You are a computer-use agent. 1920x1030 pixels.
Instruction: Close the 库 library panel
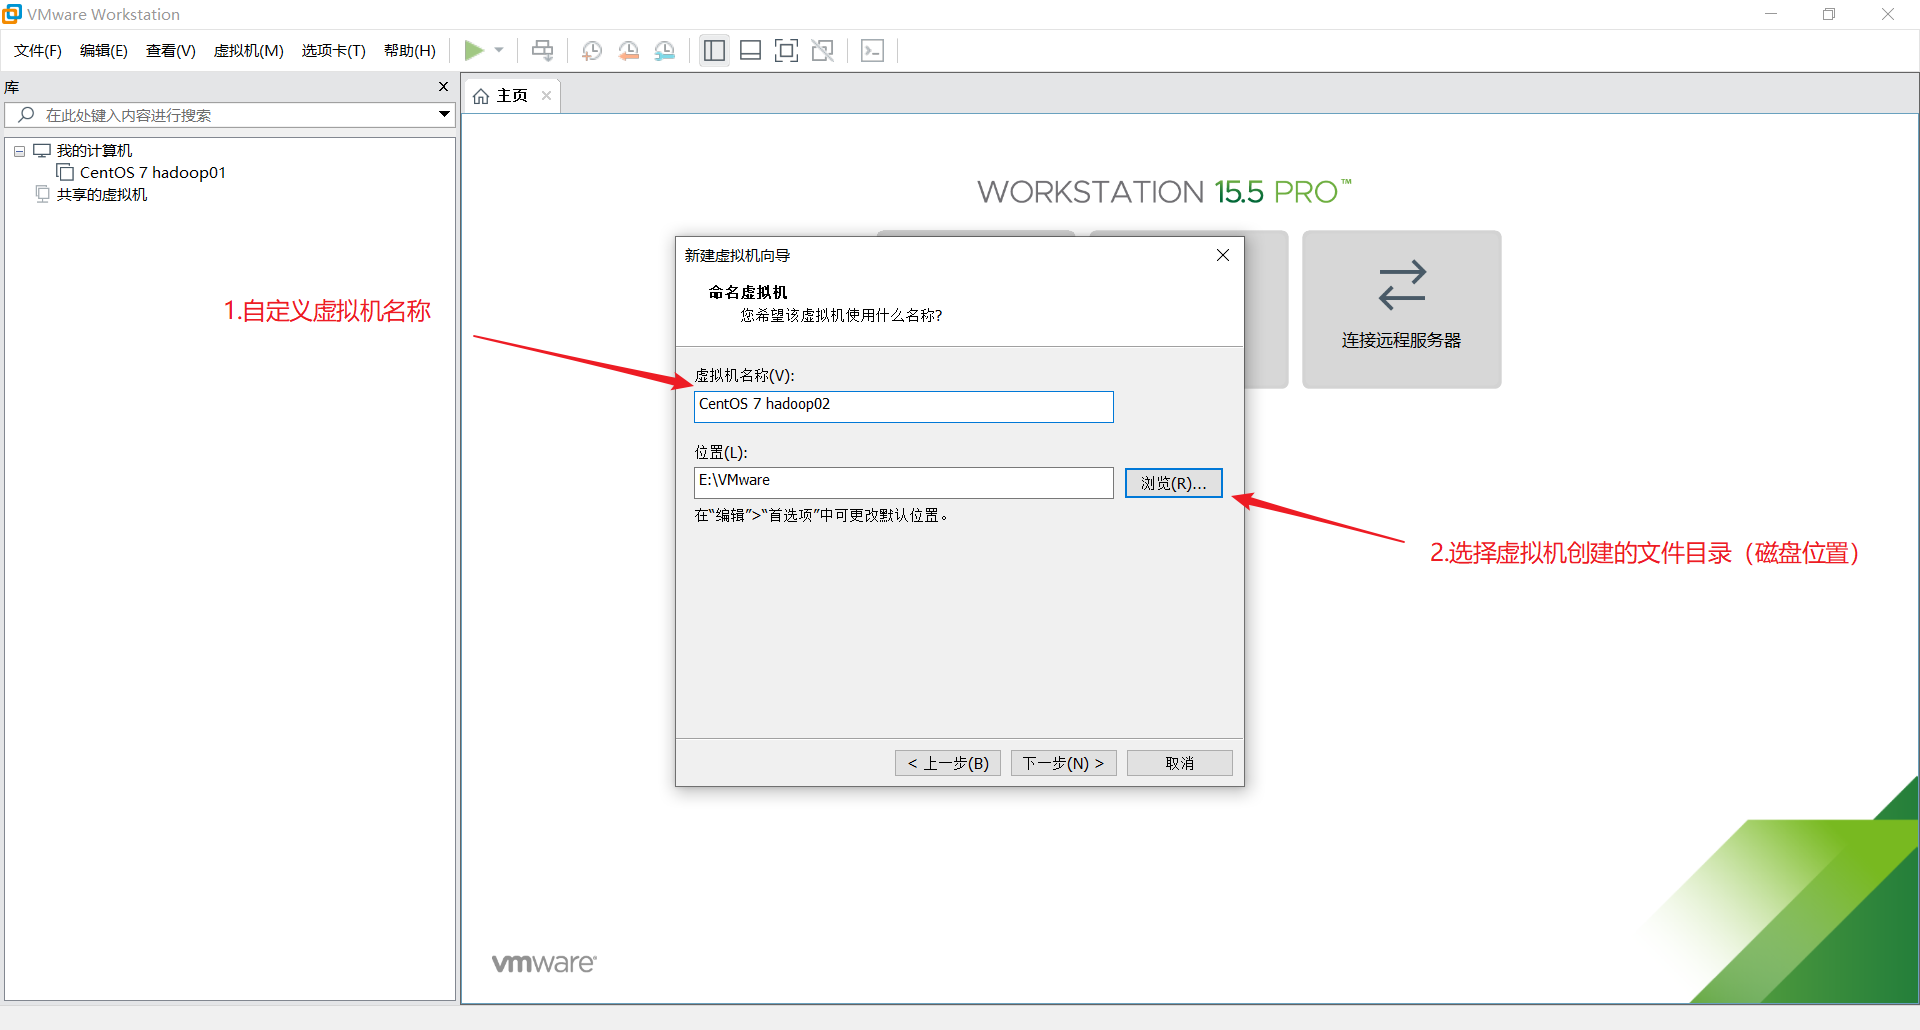tap(444, 87)
